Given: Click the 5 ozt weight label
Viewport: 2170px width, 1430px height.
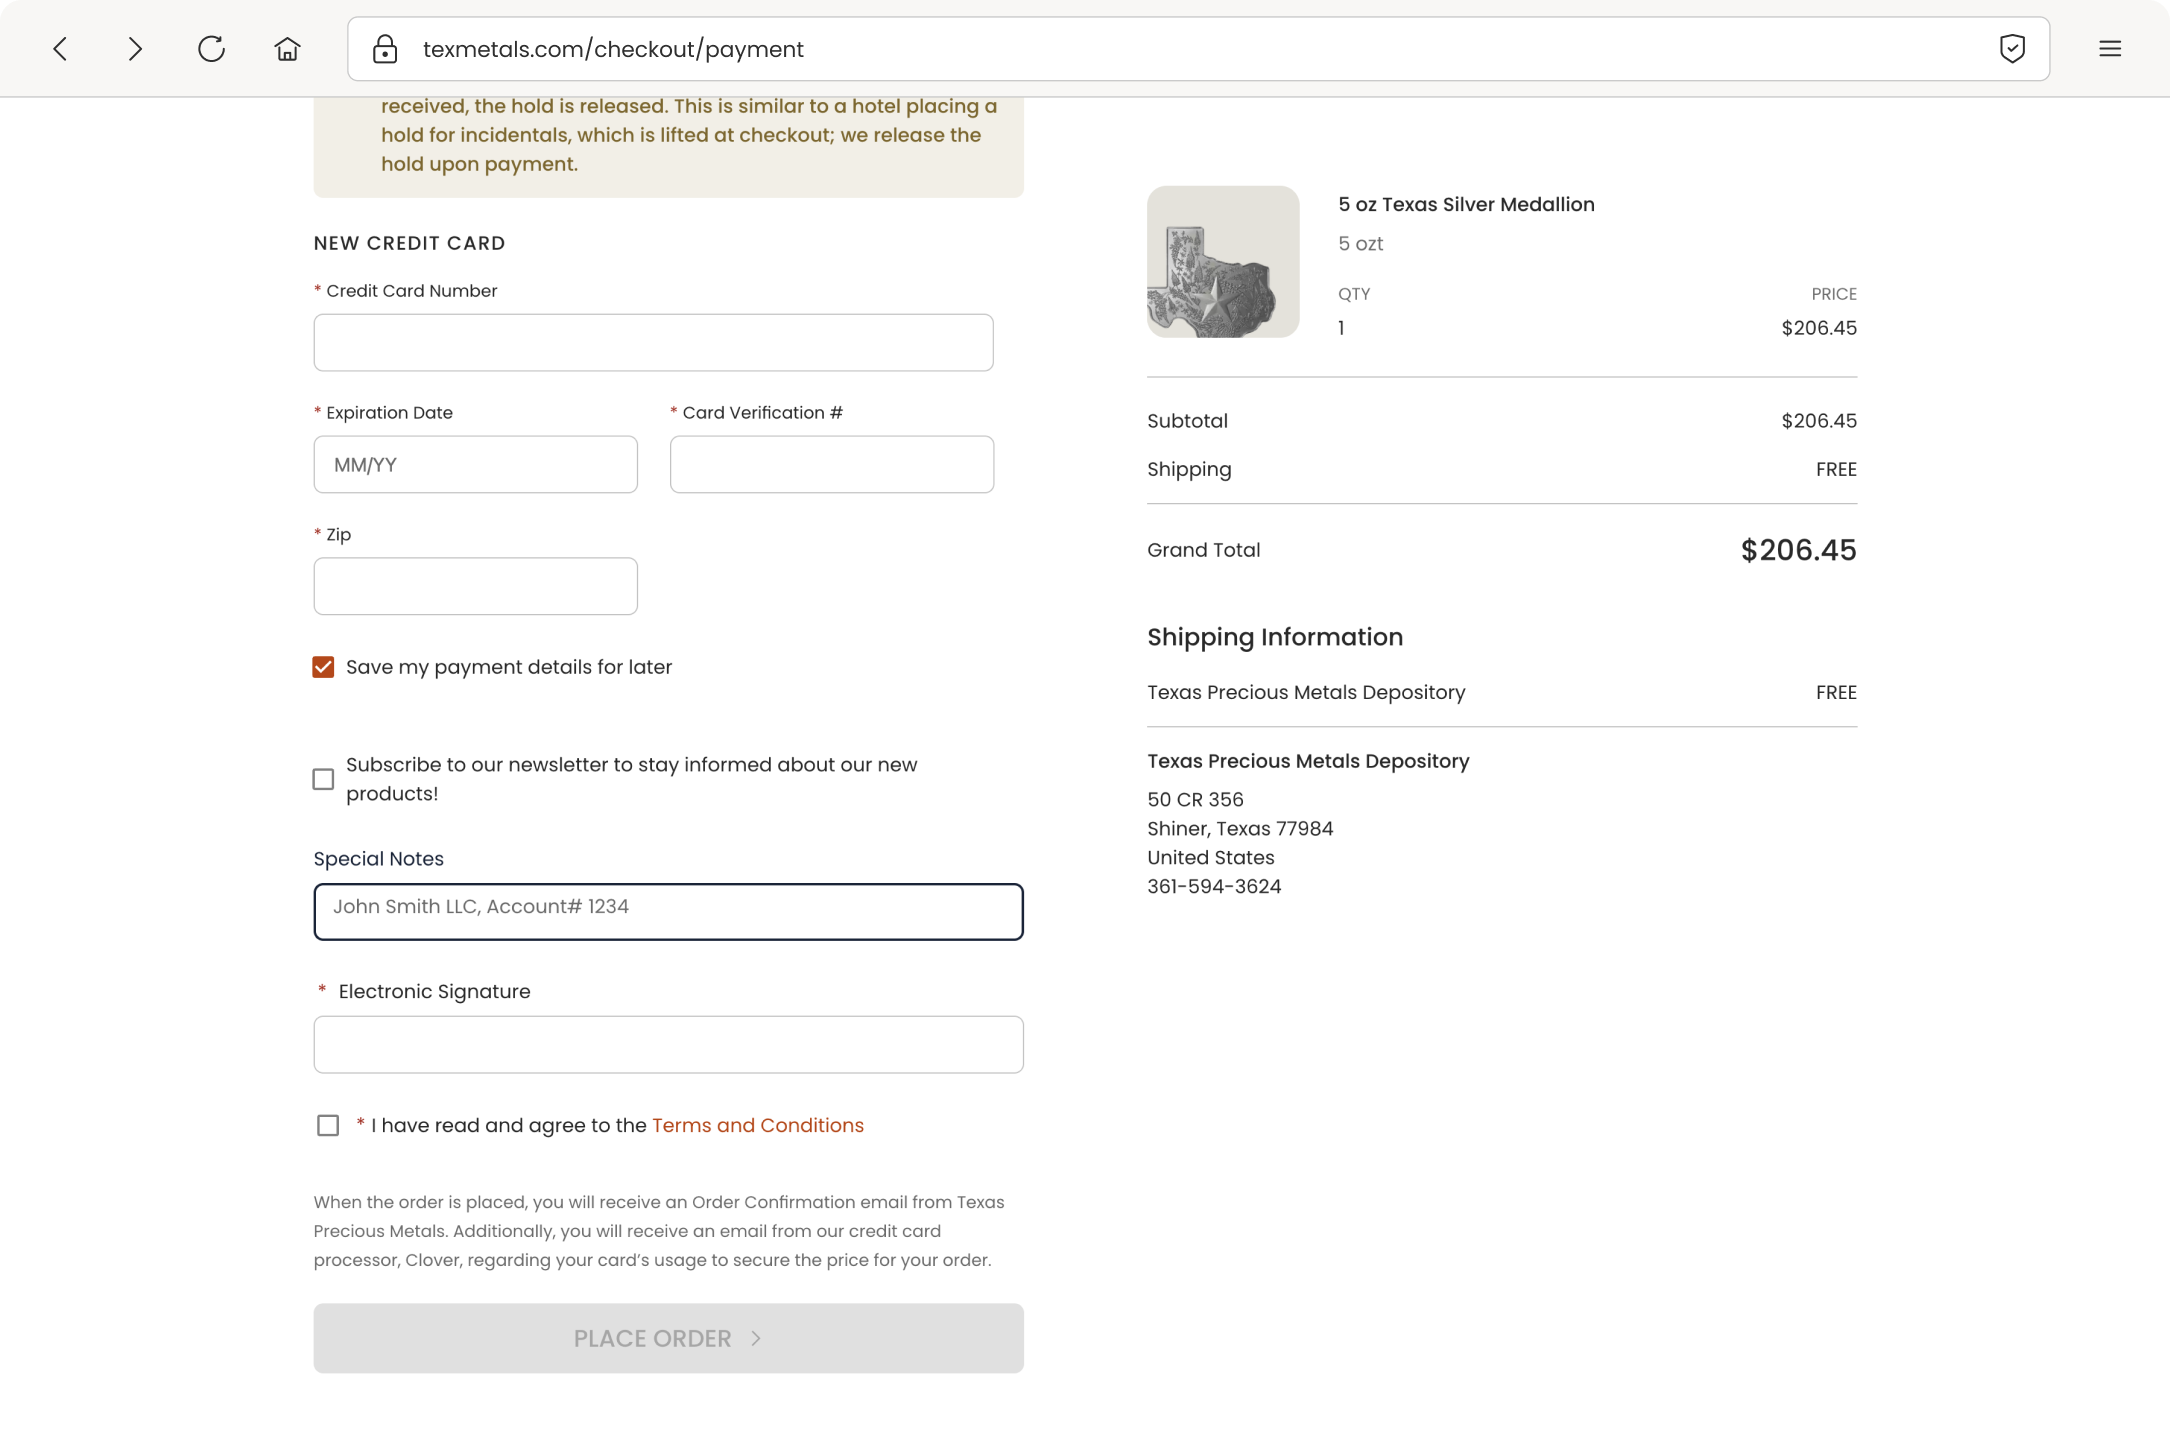Looking at the screenshot, I should tap(1360, 244).
